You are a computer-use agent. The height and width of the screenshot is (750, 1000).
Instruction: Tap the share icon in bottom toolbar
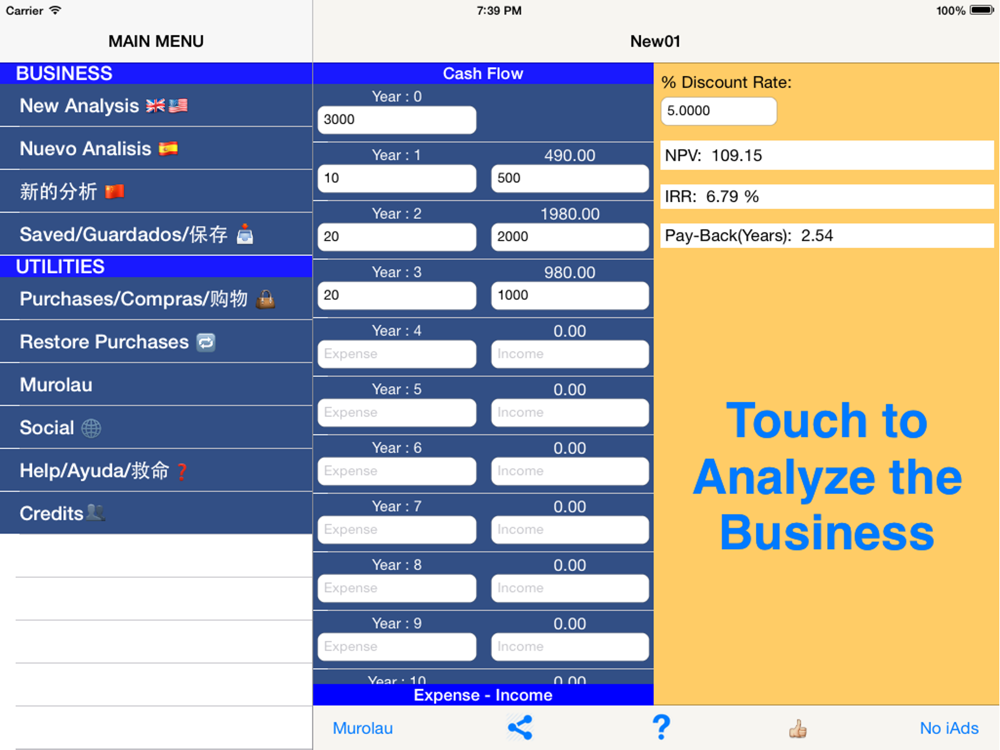[520, 728]
